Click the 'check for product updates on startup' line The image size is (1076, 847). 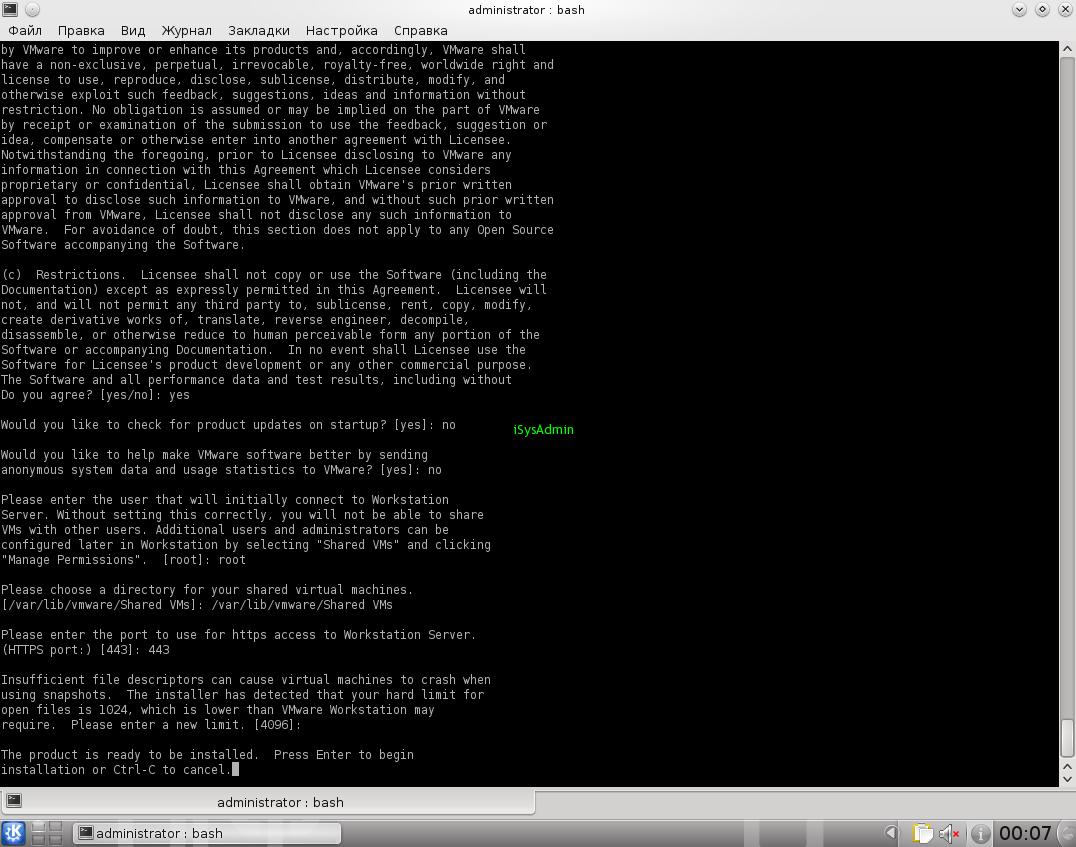(x=228, y=425)
